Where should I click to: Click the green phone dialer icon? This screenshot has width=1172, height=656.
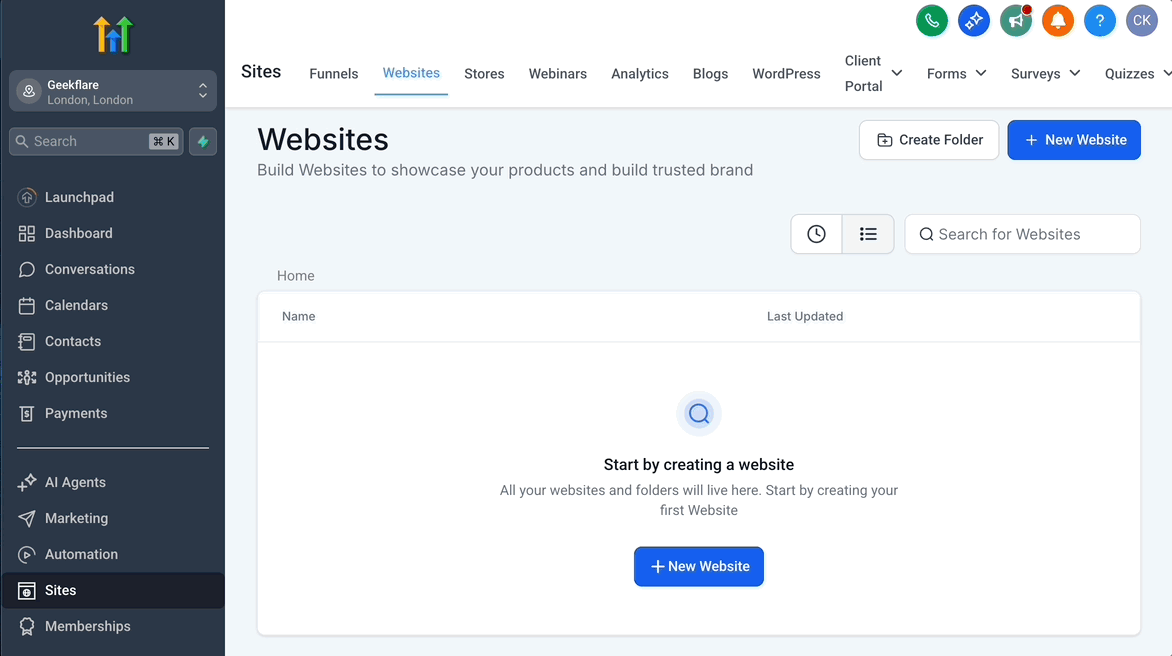coord(931,21)
